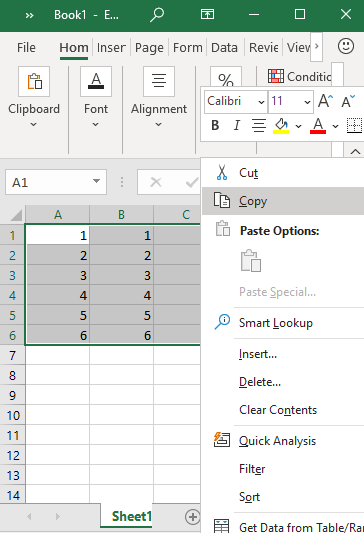
Task: Add a new sheet with plus button
Action: pos(192,517)
